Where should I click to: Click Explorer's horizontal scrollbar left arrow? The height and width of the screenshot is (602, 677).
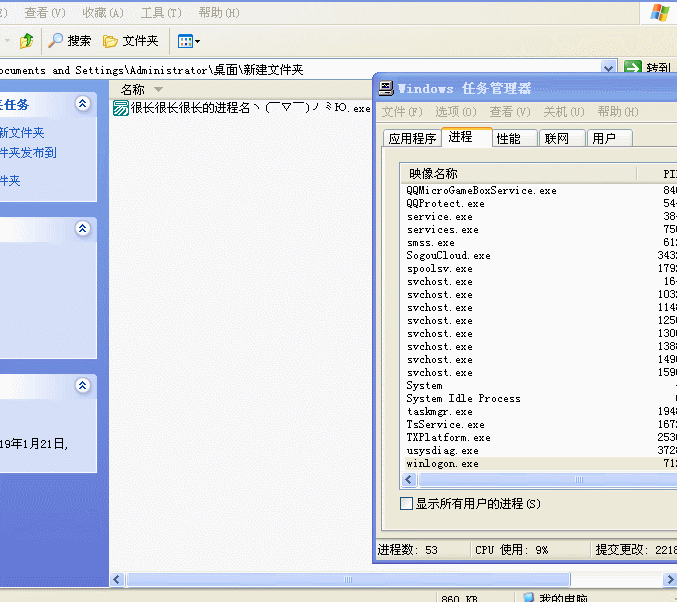point(117,580)
